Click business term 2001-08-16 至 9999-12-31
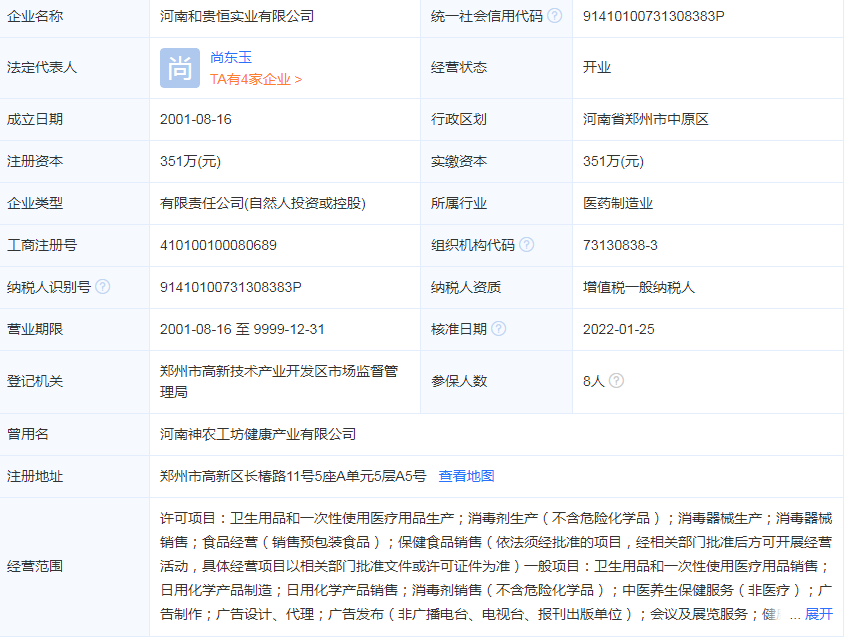 click(242, 329)
